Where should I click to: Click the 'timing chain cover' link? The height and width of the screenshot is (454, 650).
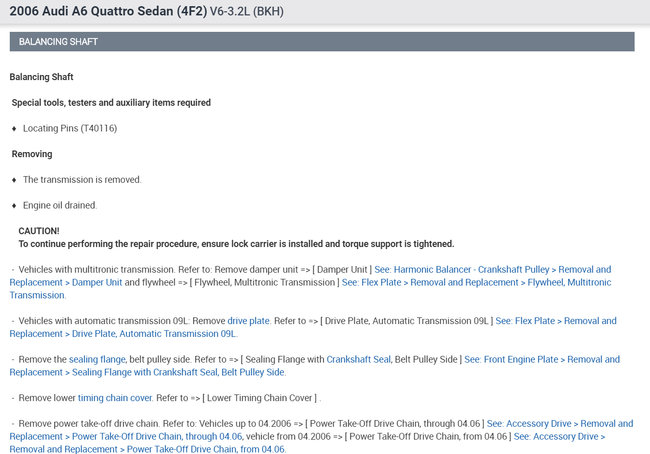(115, 398)
